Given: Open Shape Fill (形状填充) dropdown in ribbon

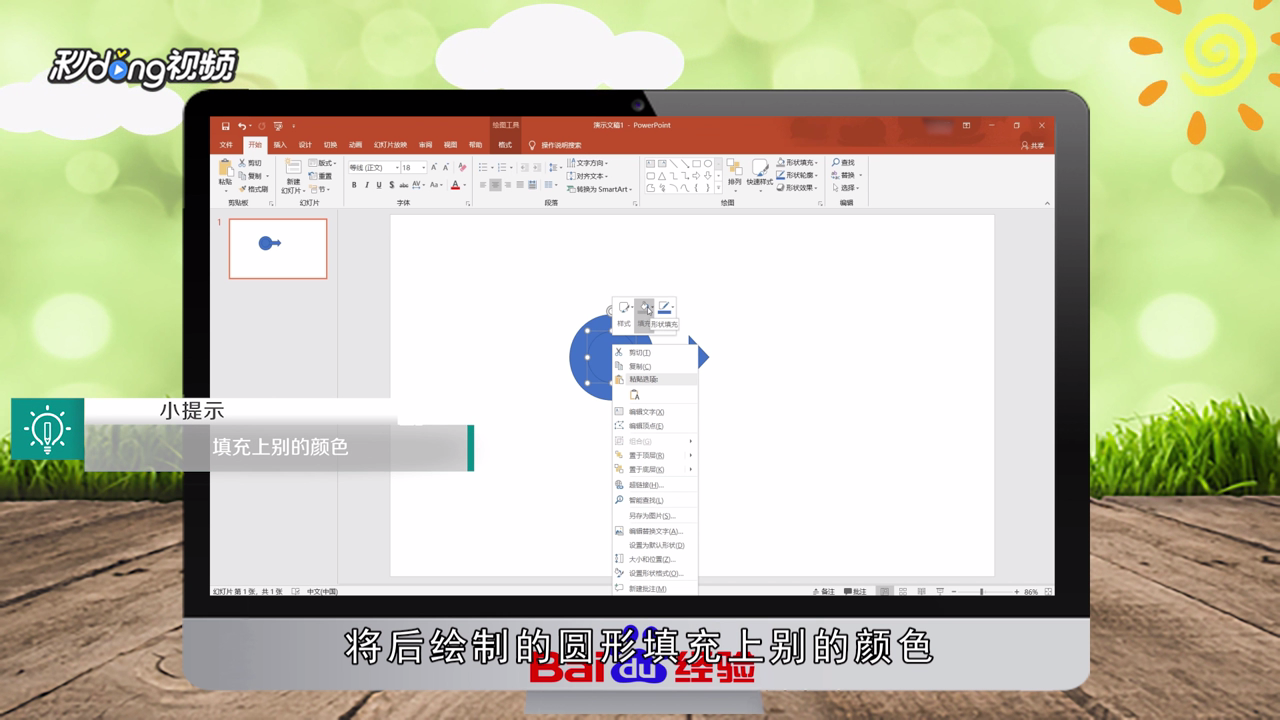Looking at the screenshot, I should pos(797,162).
